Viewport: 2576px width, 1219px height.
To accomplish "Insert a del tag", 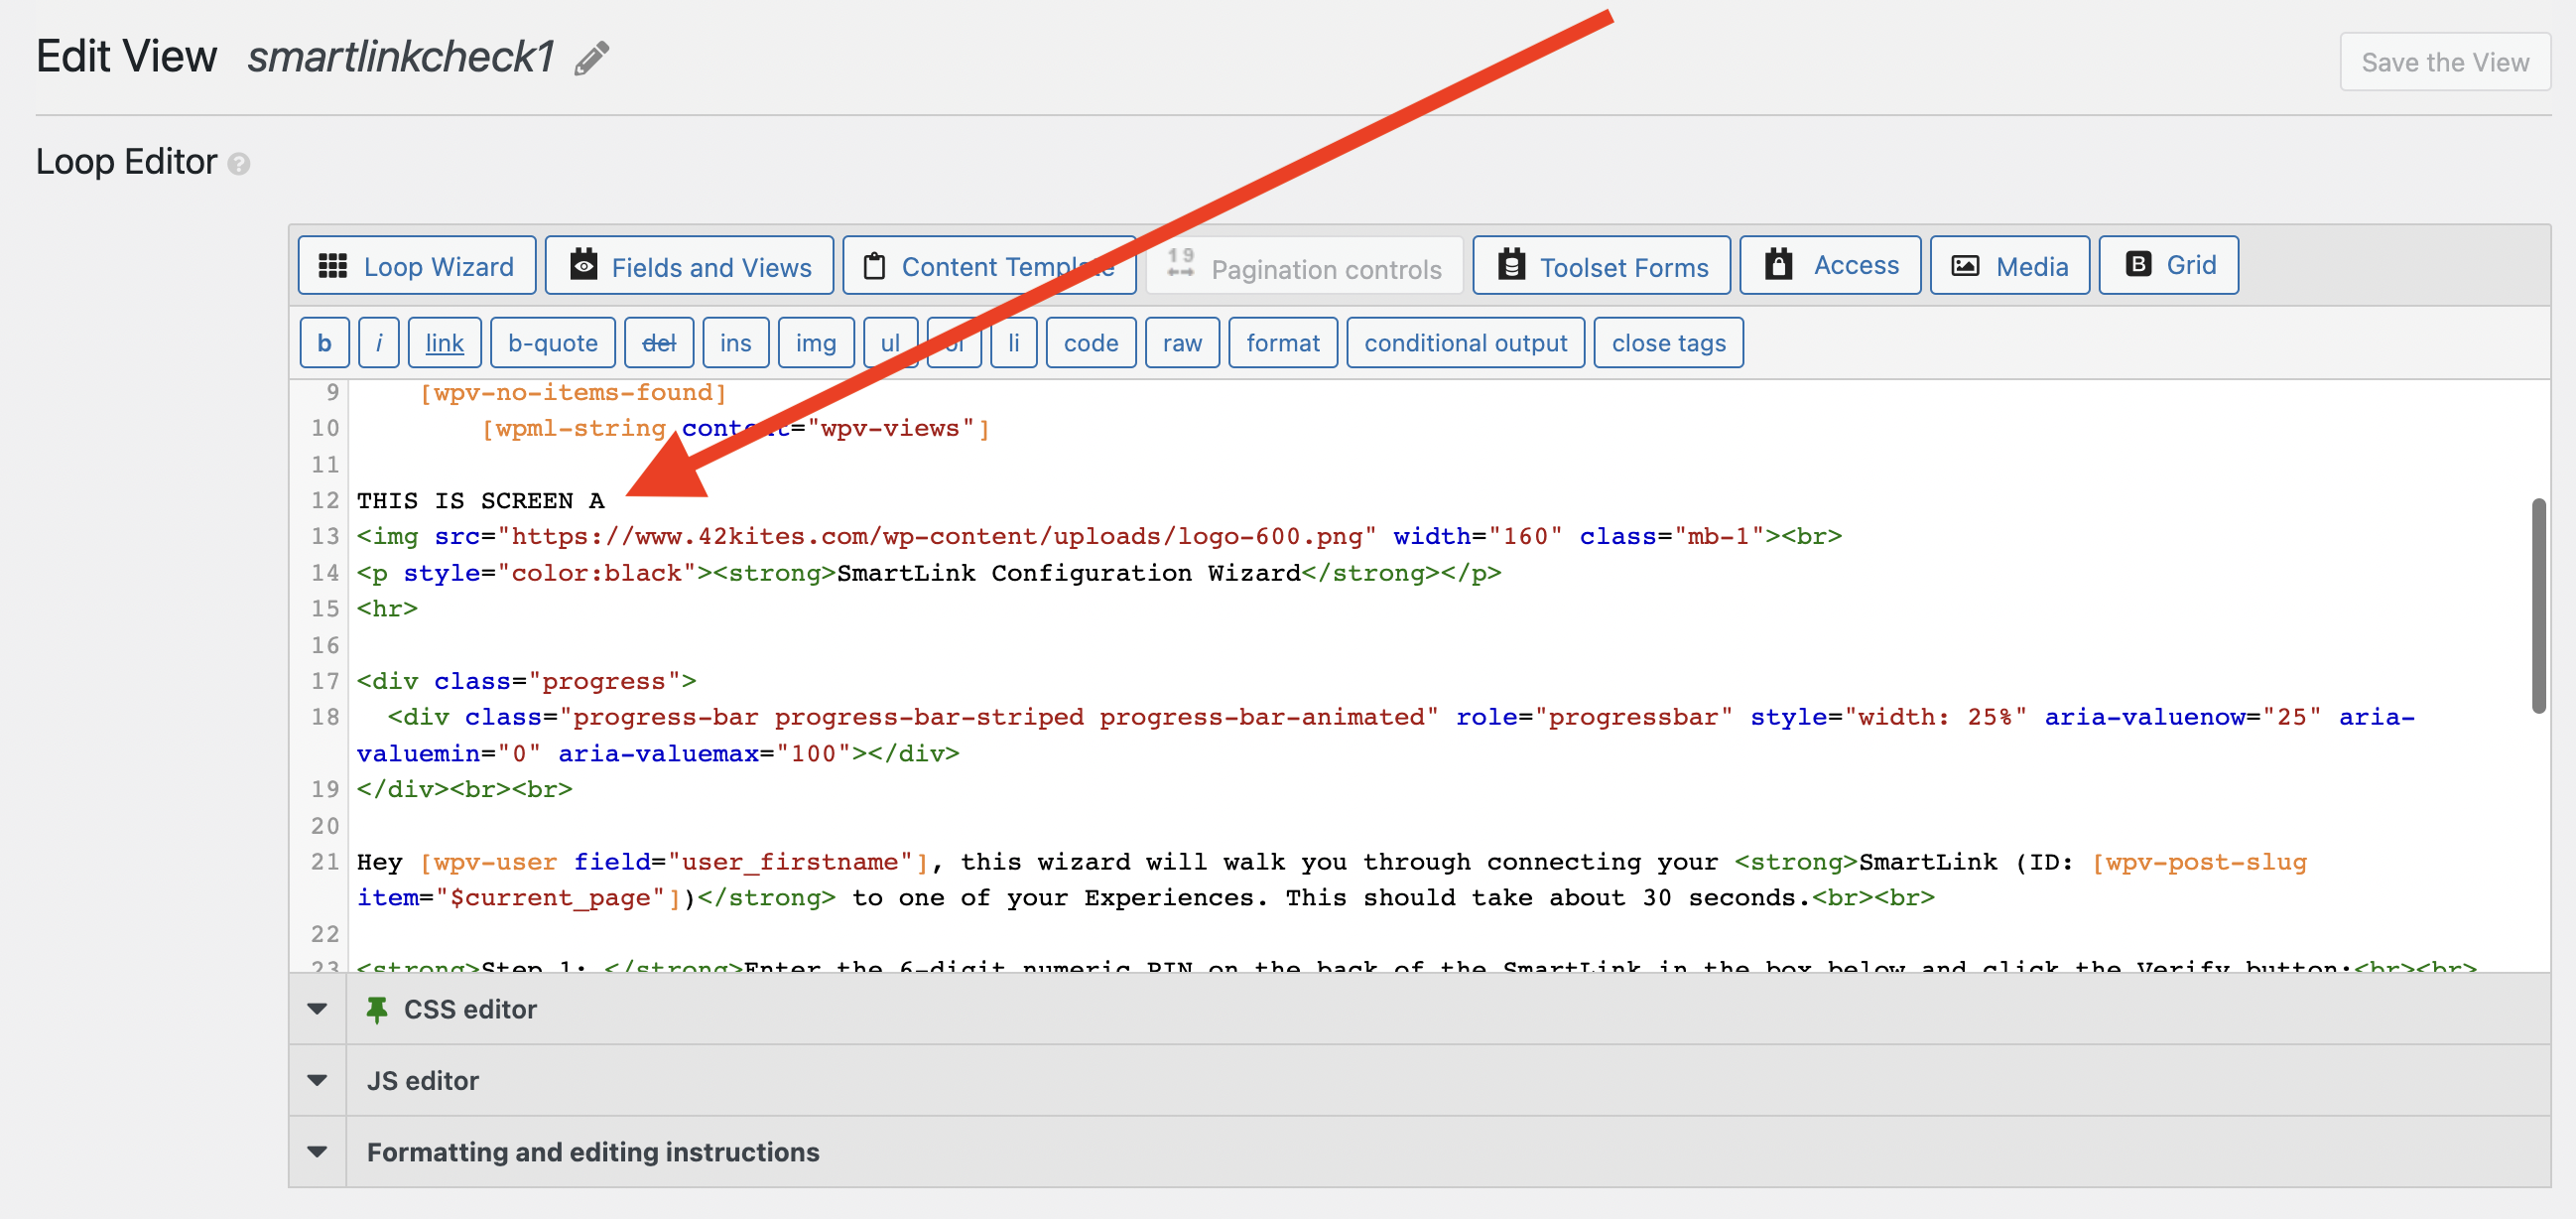I will (659, 343).
